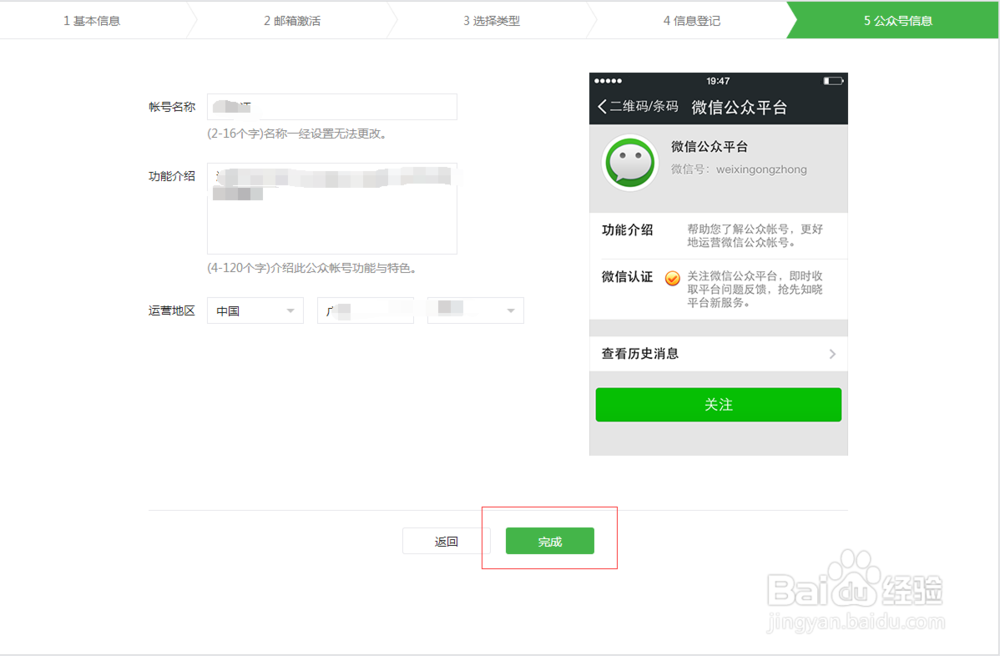Tap the chevron next to 查看历史消息
The width and height of the screenshot is (1000, 656).
tap(832, 354)
